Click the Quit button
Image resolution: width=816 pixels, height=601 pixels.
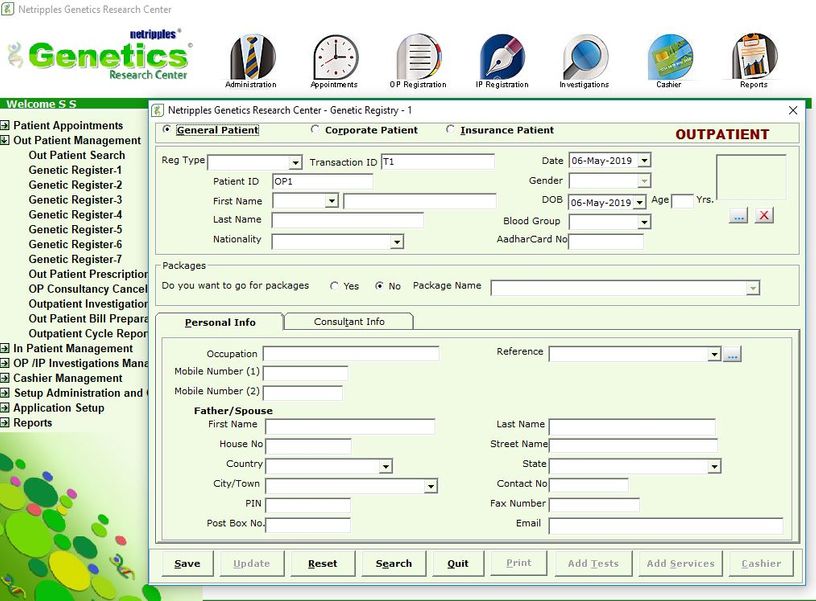(458, 564)
